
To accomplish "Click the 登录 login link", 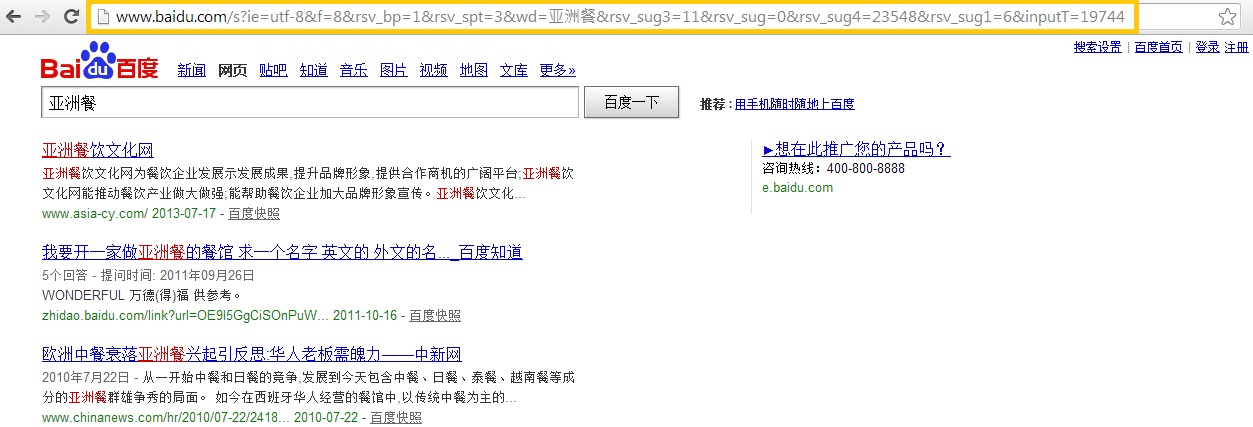I will coord(1207,47).
